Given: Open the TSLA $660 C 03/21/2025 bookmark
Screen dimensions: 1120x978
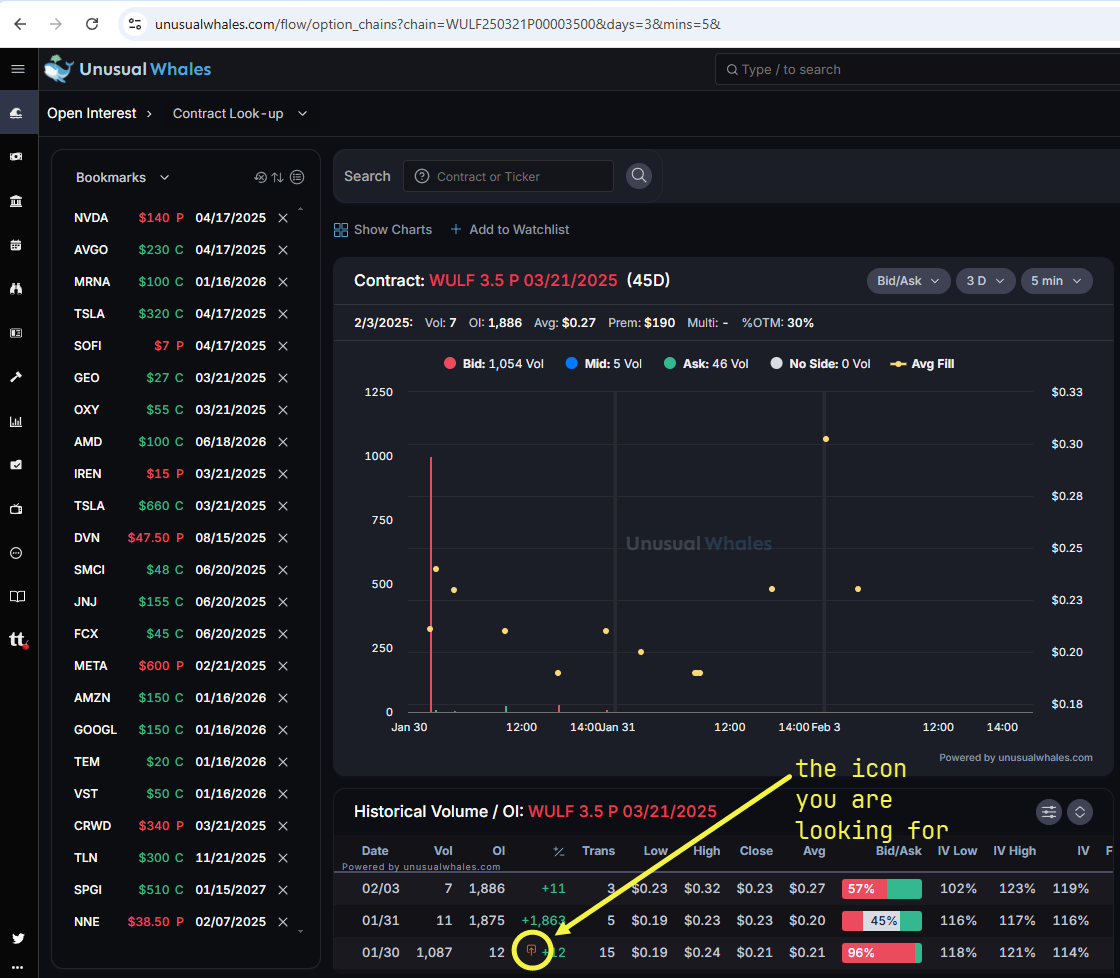Looking at the screenshot, I should [x=170, y=506].
